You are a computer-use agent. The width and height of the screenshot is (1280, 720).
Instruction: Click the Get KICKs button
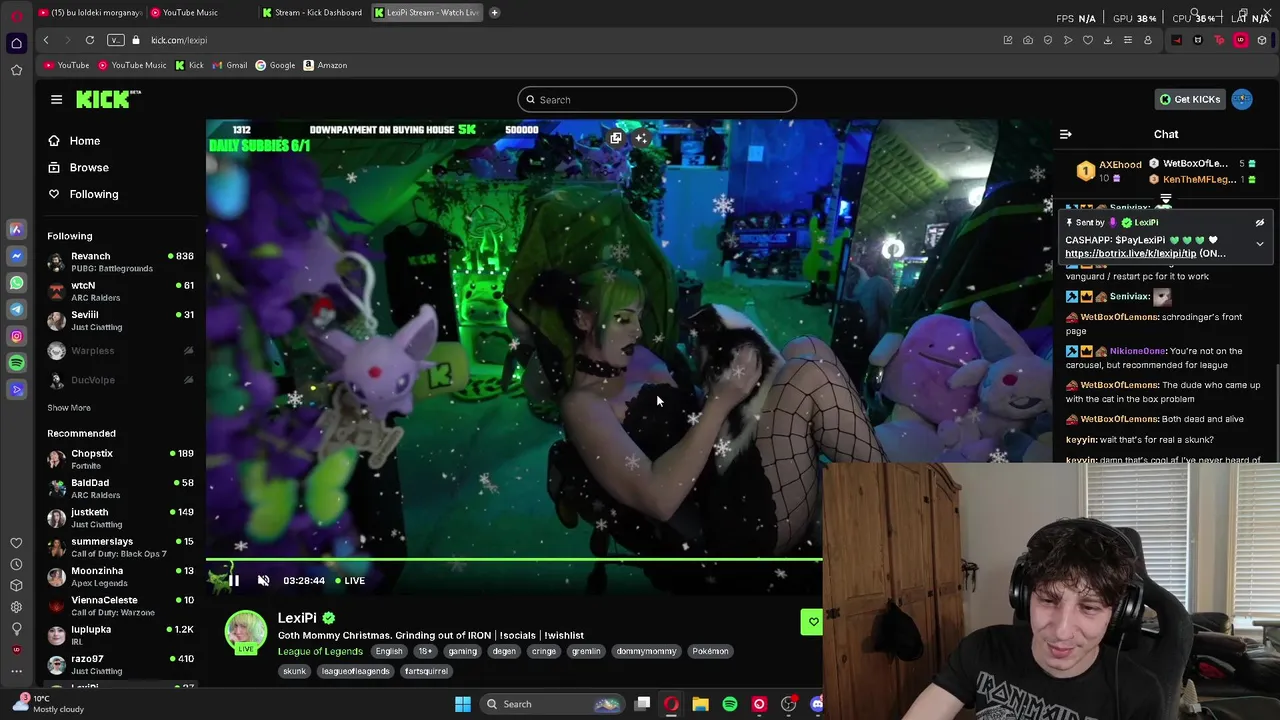pyautogui.click(x=1189, y=99)
